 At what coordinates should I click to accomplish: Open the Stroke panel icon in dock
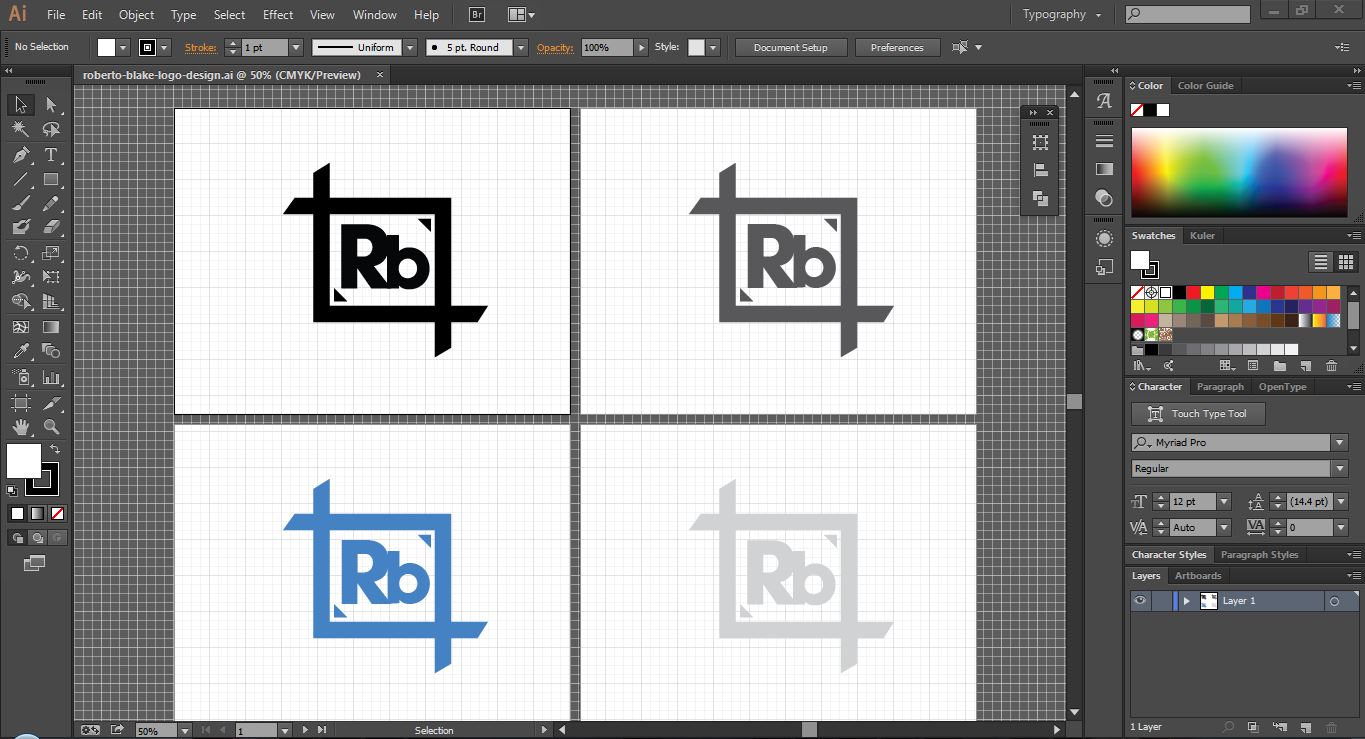[1104, 141]
